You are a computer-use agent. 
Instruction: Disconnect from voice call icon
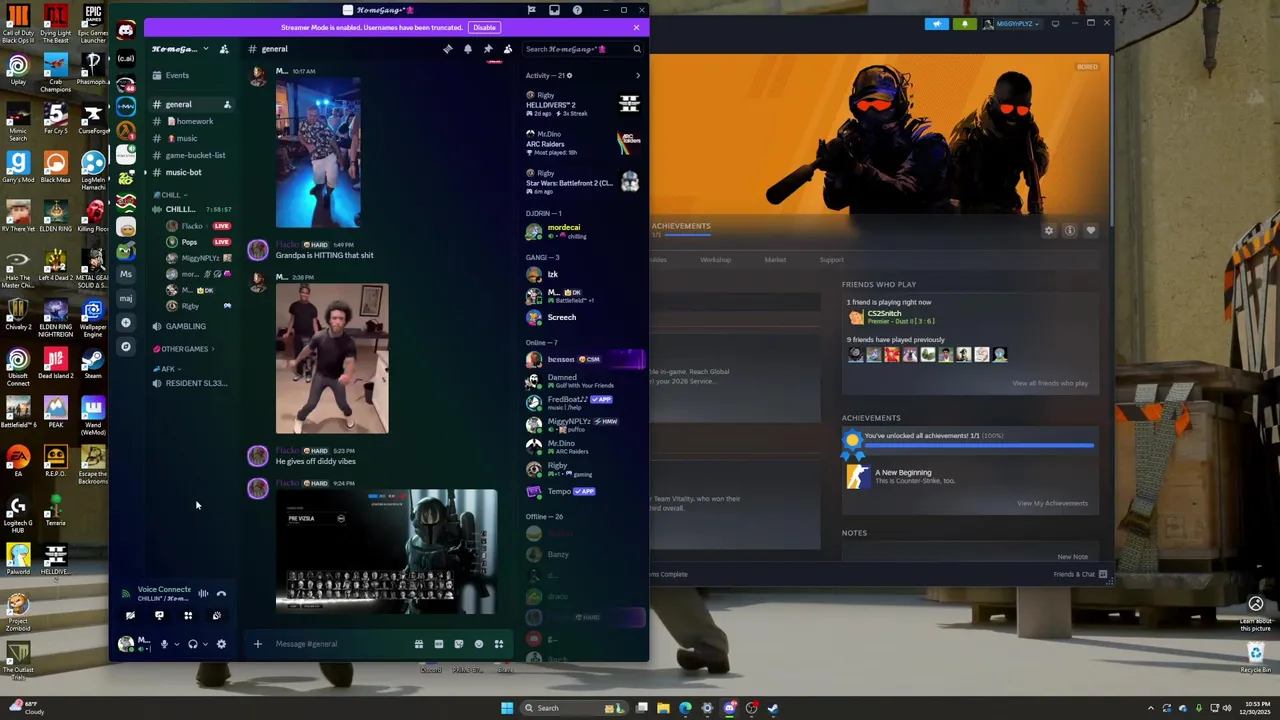[x=221, y=593]
